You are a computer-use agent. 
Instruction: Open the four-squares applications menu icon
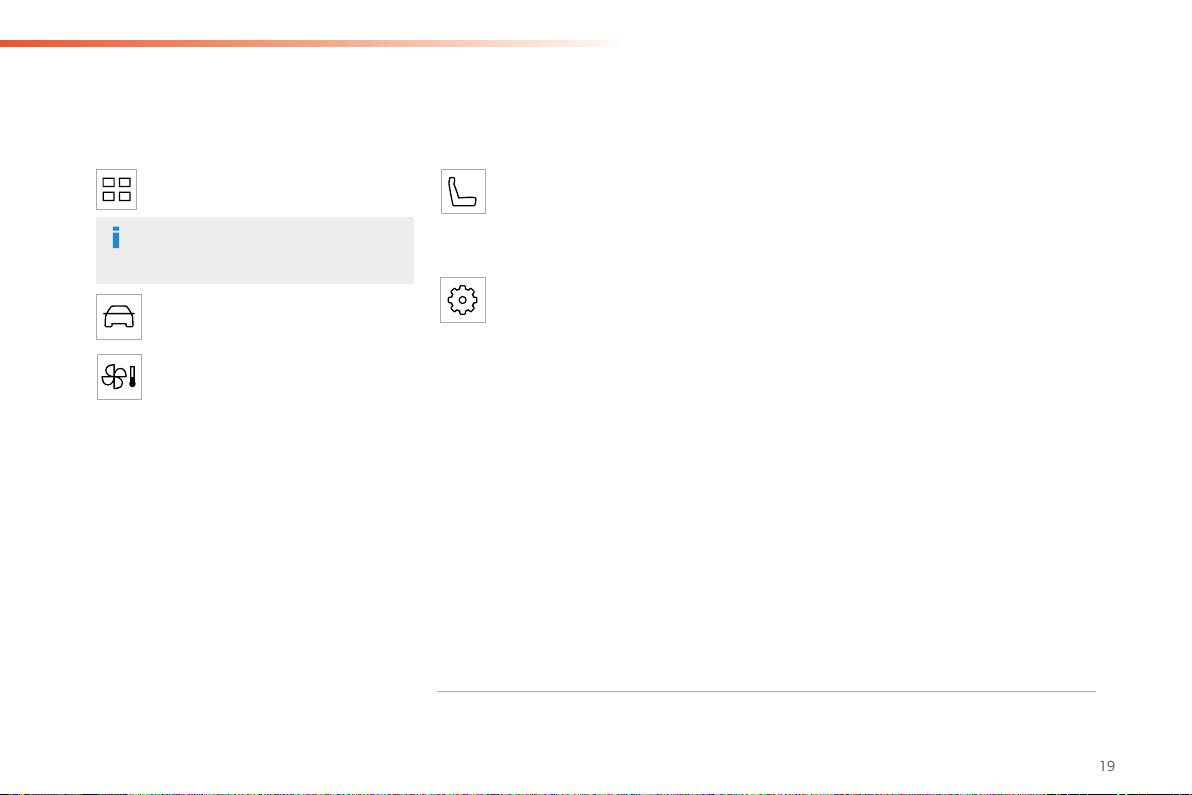point(116,189)
